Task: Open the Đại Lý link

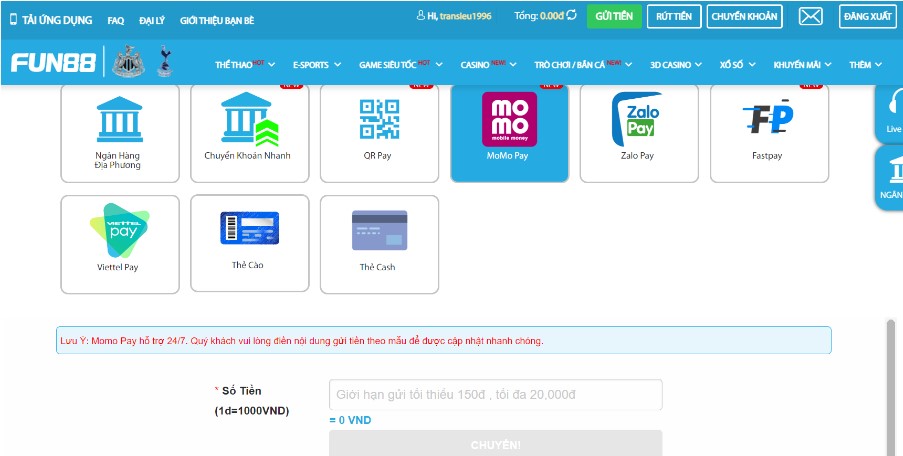Action: (152, 20)
